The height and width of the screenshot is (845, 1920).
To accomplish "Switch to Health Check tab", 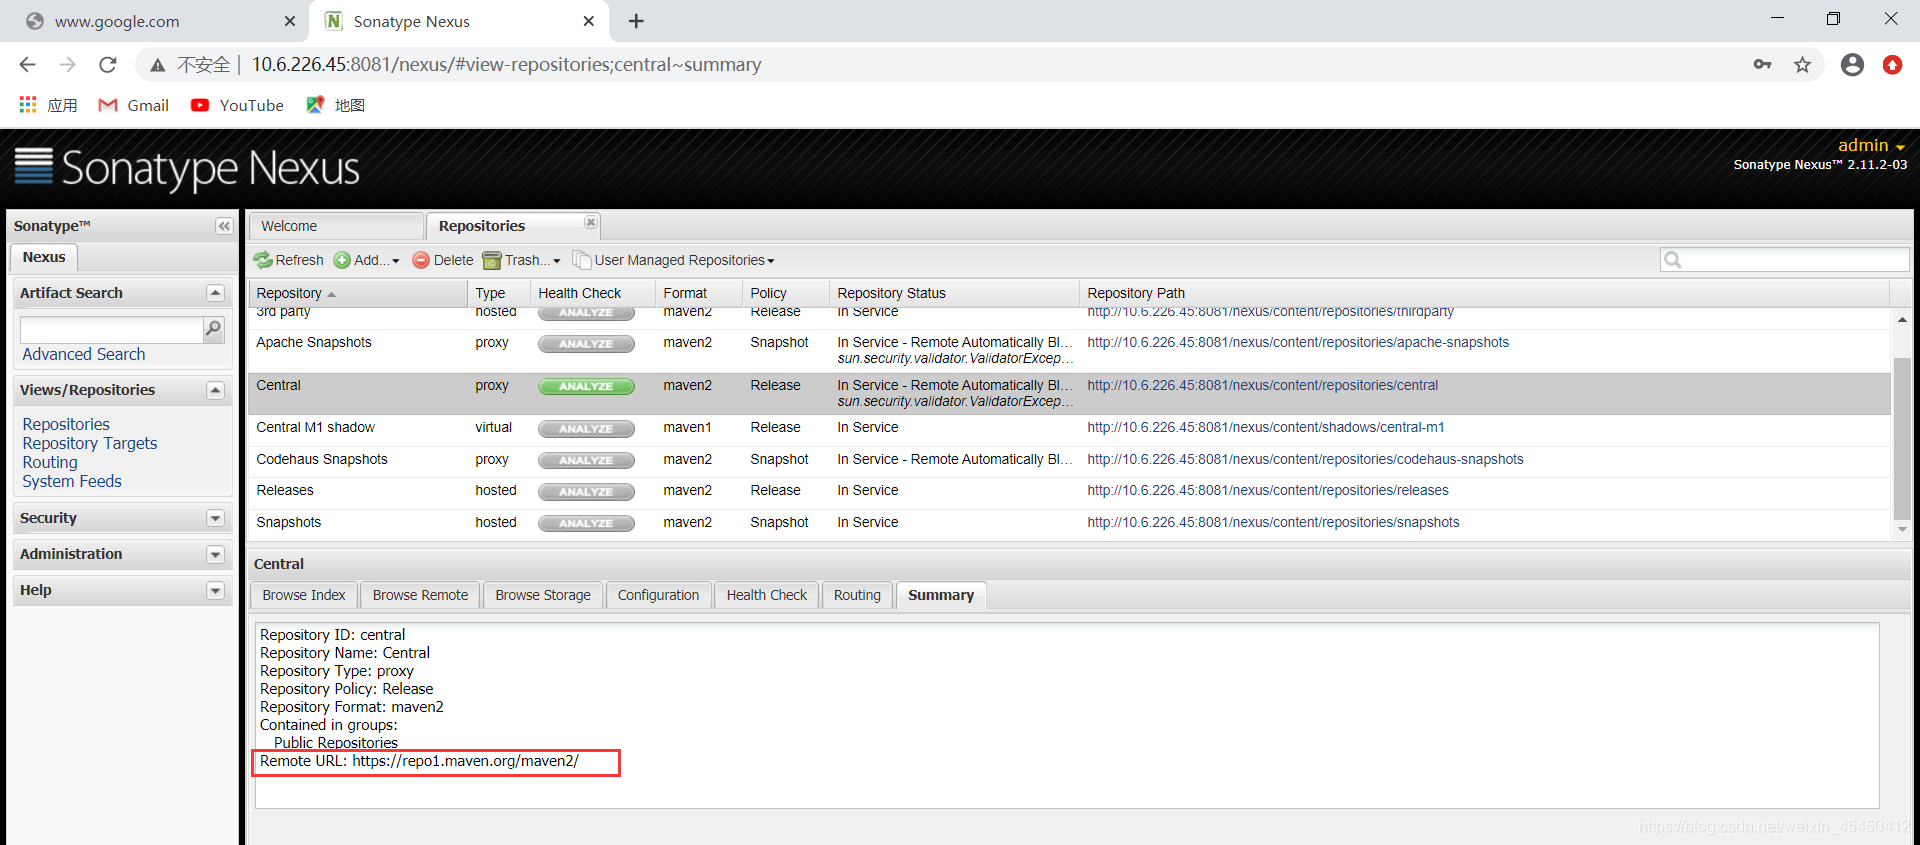I will pos(767,595).
